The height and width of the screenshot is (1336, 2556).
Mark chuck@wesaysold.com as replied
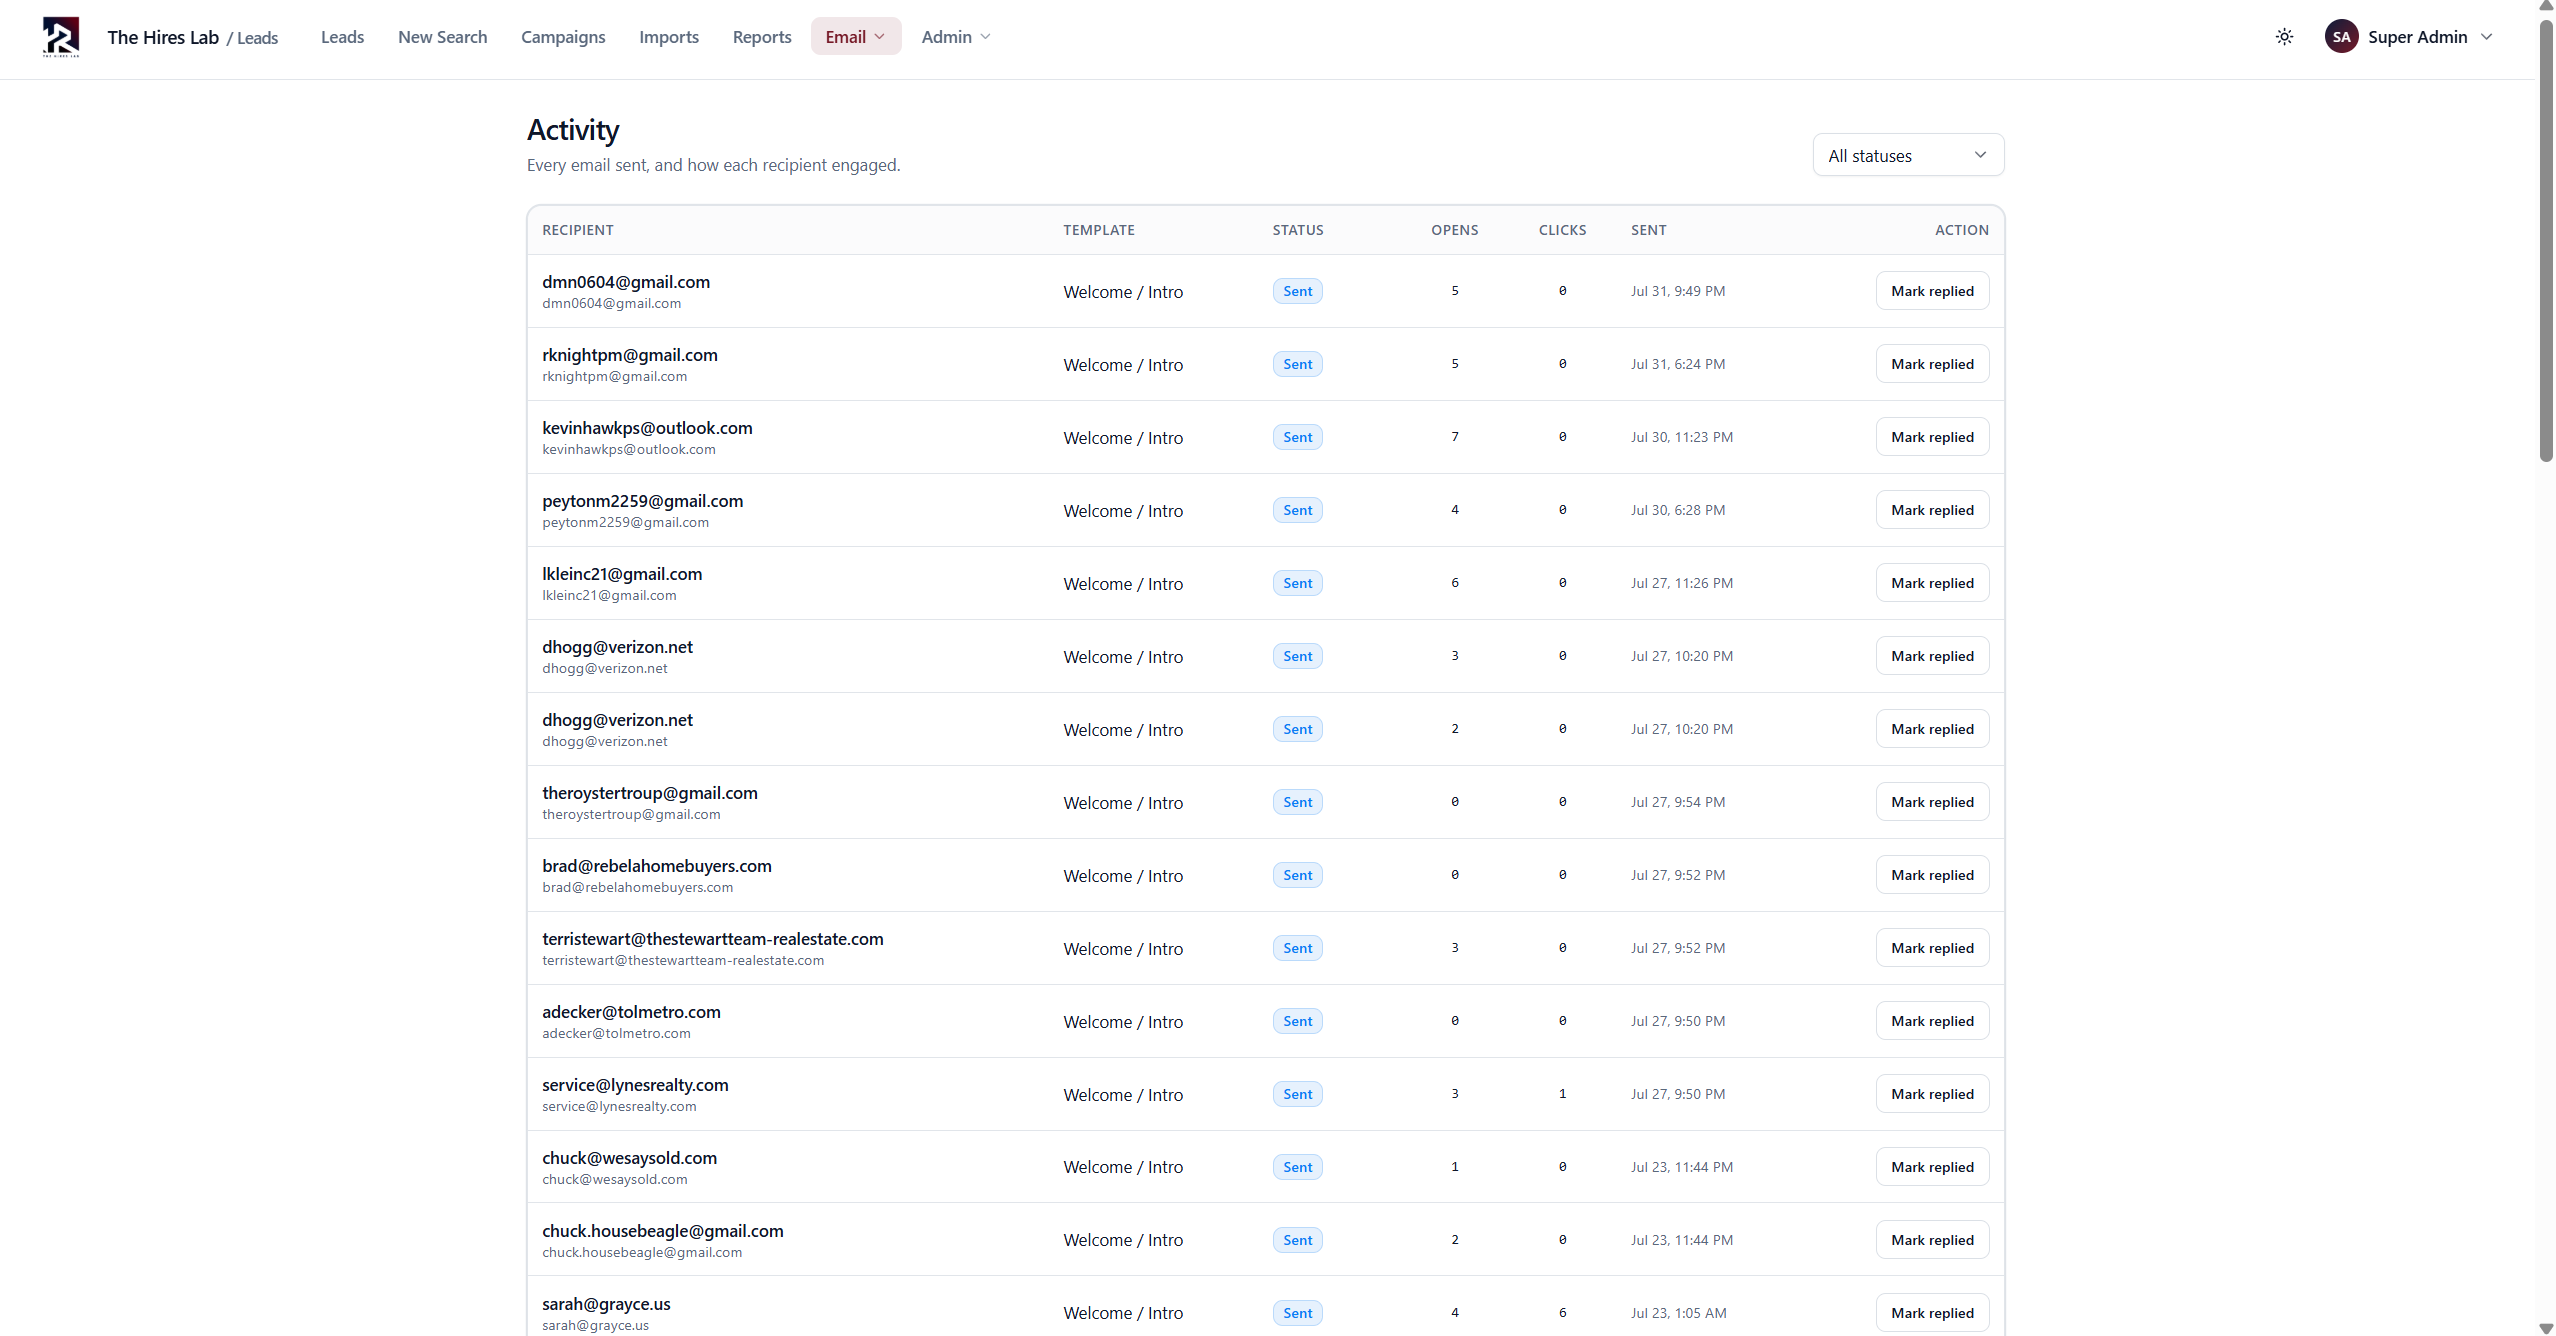click(x=1932, y=1167)
